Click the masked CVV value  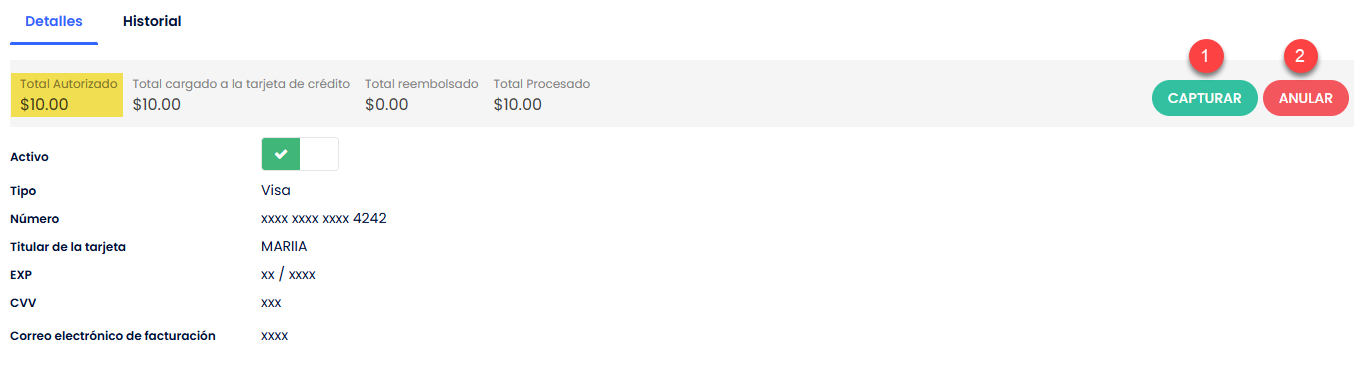click(x=271, y=302)
